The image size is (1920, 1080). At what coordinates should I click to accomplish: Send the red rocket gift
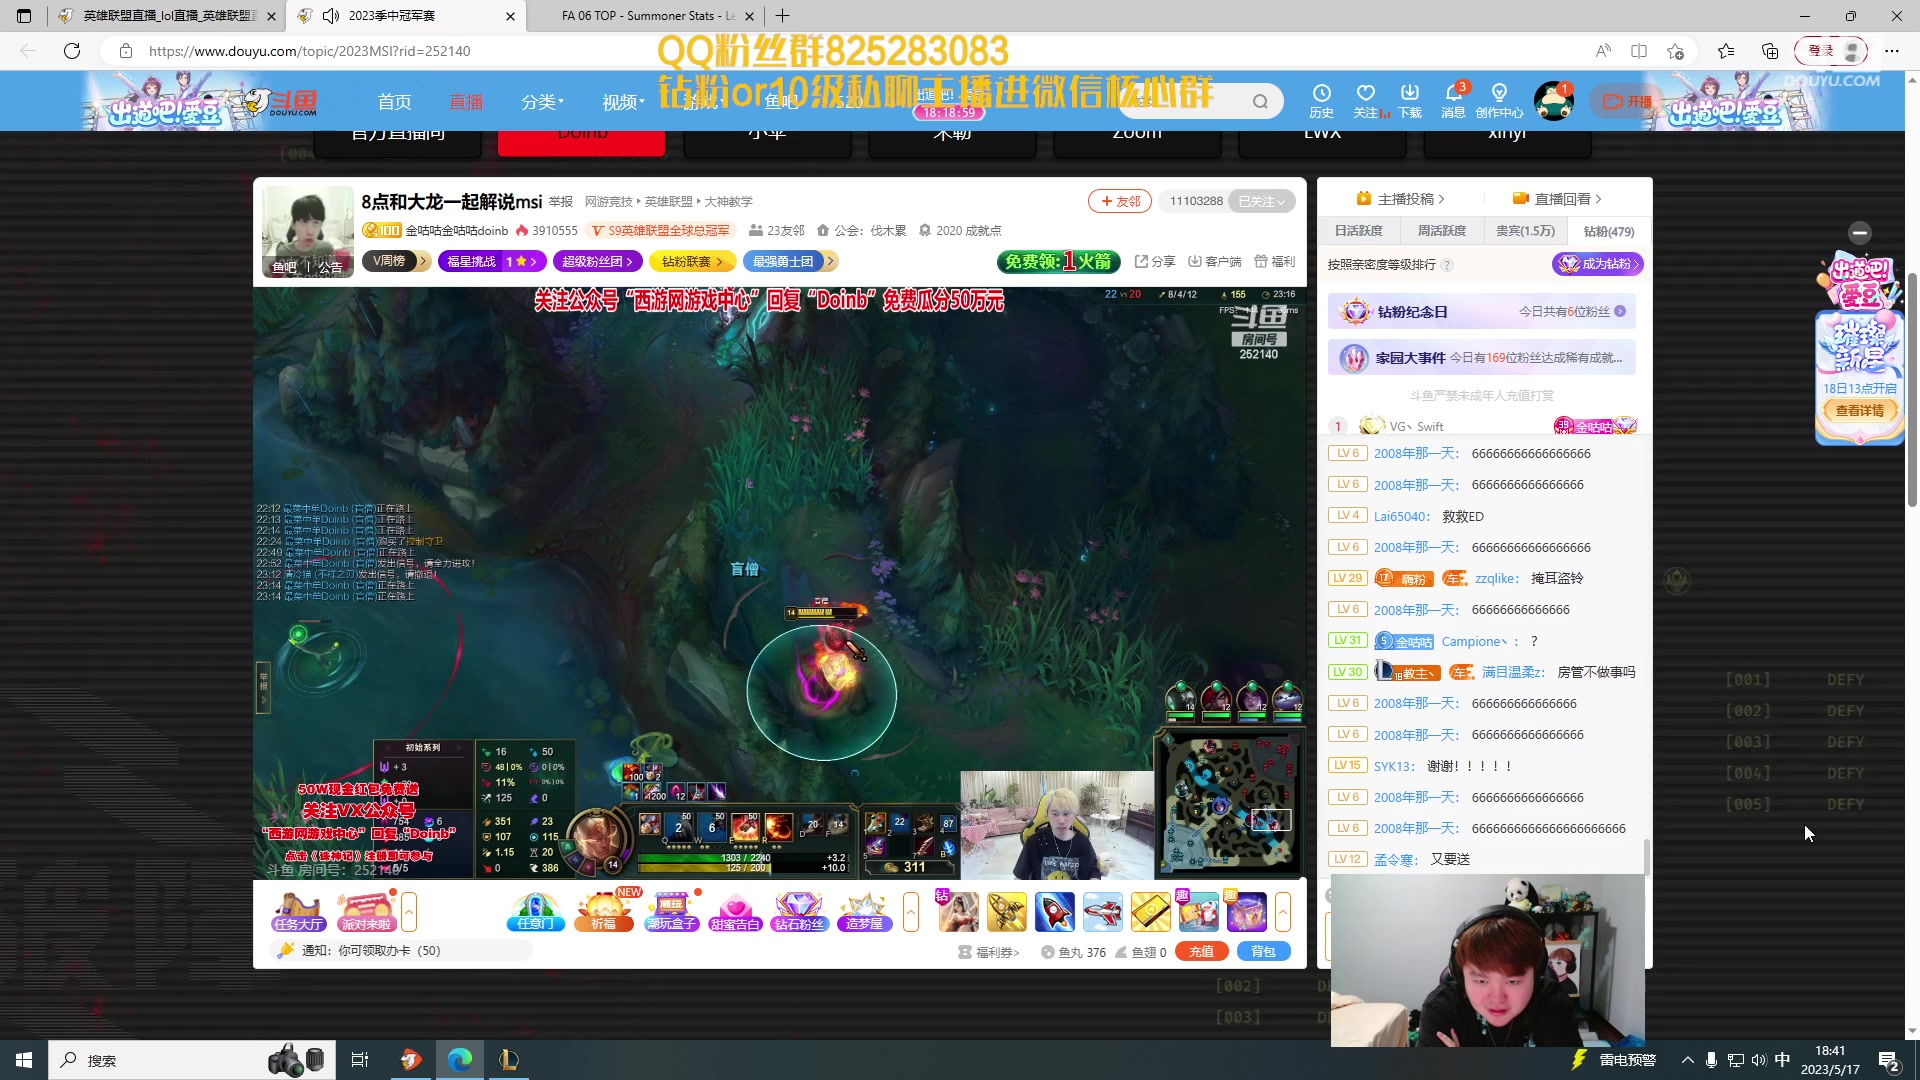1054,912
